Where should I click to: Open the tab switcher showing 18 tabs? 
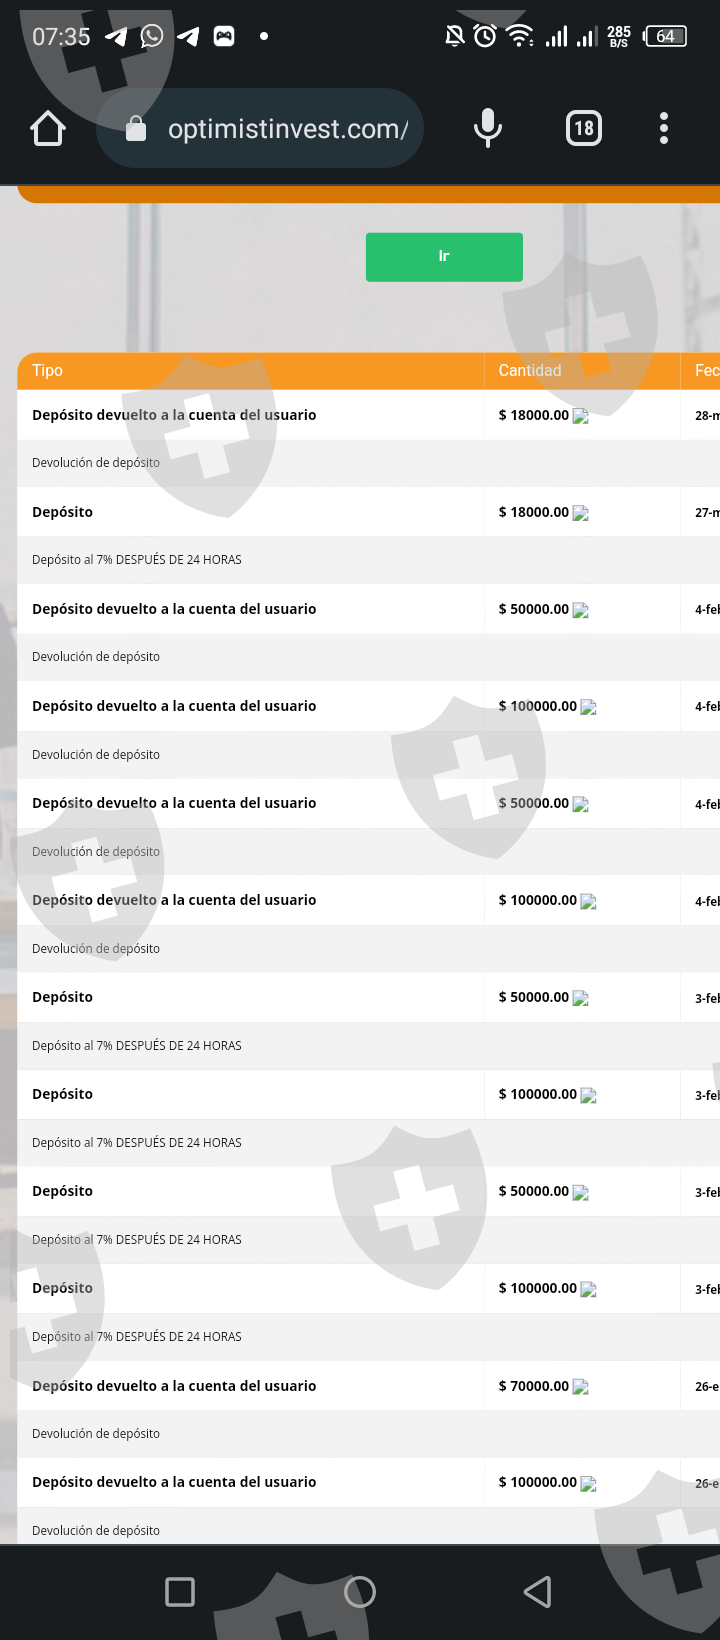click(x=584, y=128)
